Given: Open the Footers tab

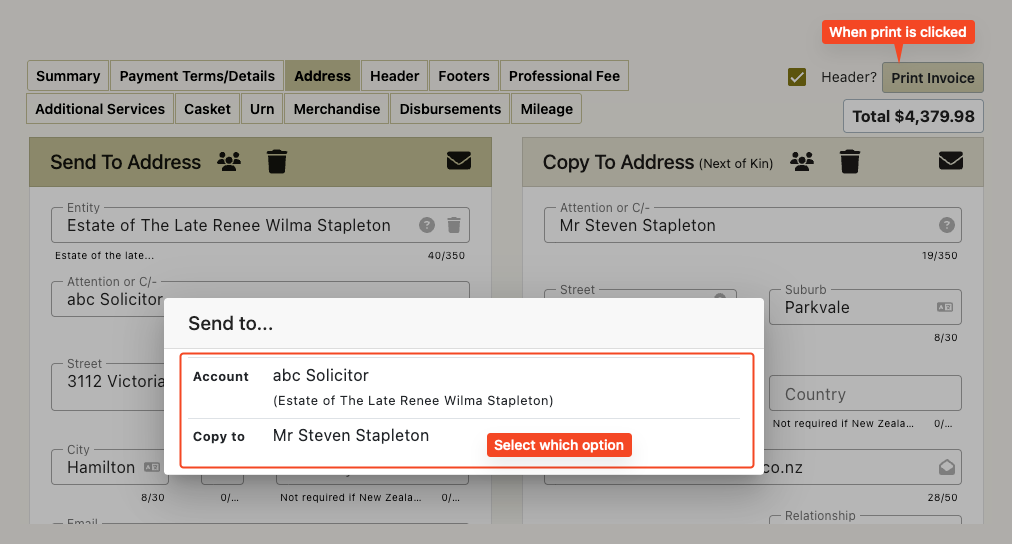Looking at the screenshot, I should pyautogui.click(x=463, y=76).
